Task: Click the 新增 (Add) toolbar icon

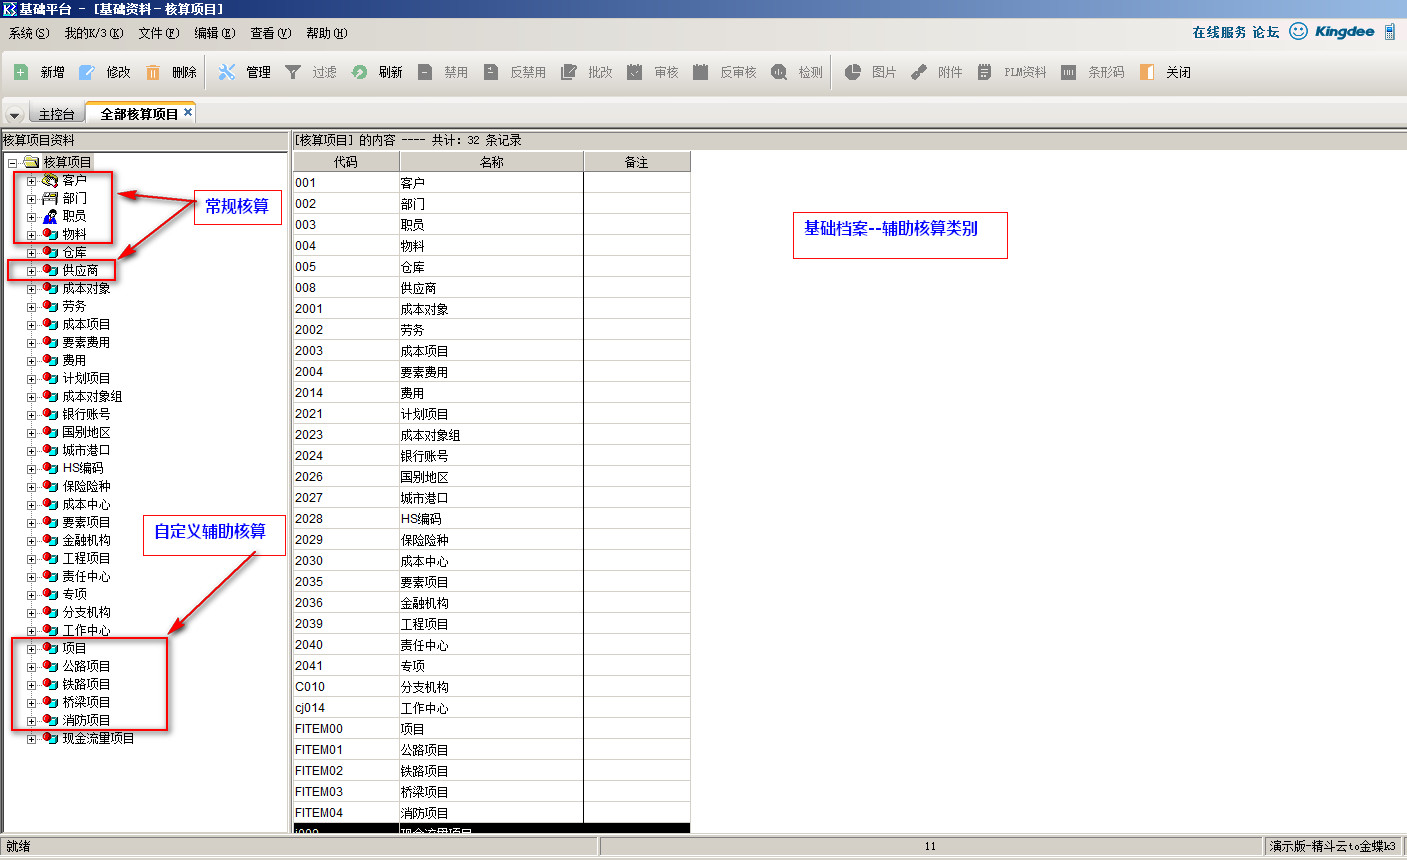Action: pos(21,72)
